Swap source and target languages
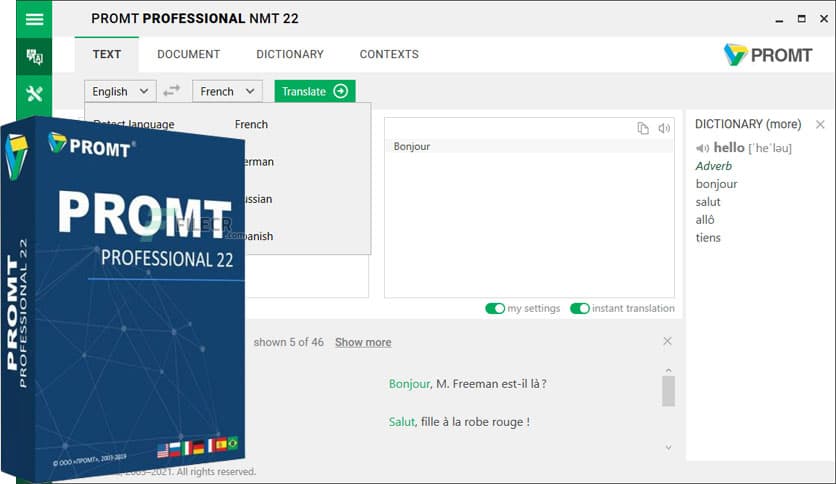Viewport: 836px width, 484px height. (x=172, y=91)
